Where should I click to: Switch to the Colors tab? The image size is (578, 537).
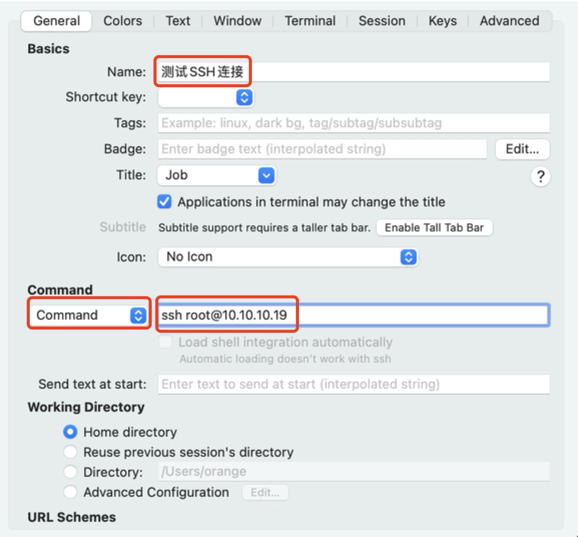pos(123,21)
